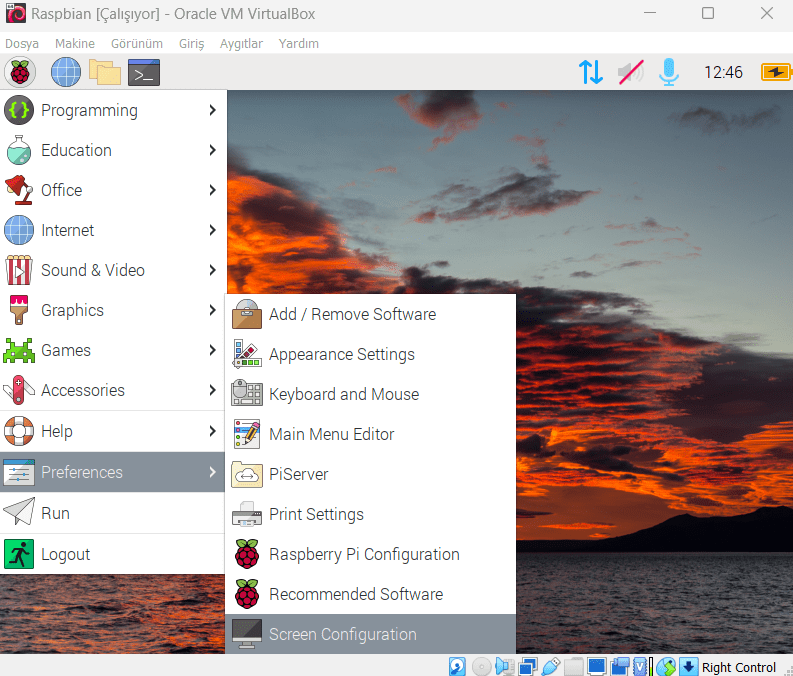Open Add / Remove Software

click(x=352, y=314)
